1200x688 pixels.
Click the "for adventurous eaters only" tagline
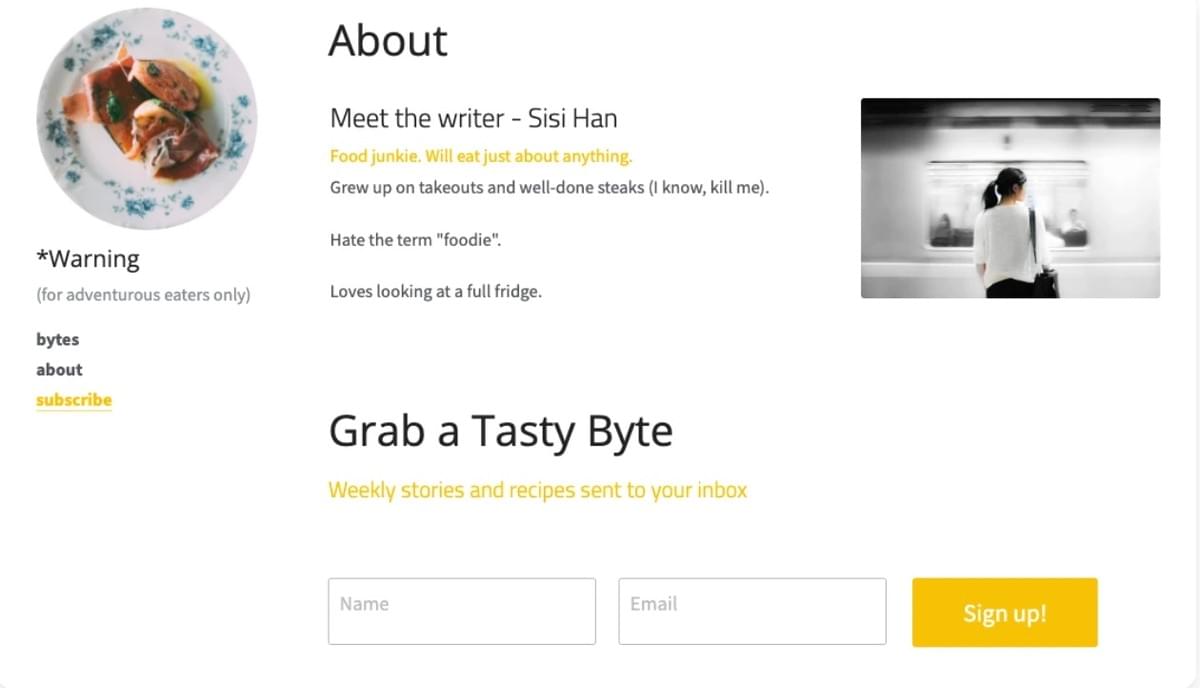coord(143,295)
